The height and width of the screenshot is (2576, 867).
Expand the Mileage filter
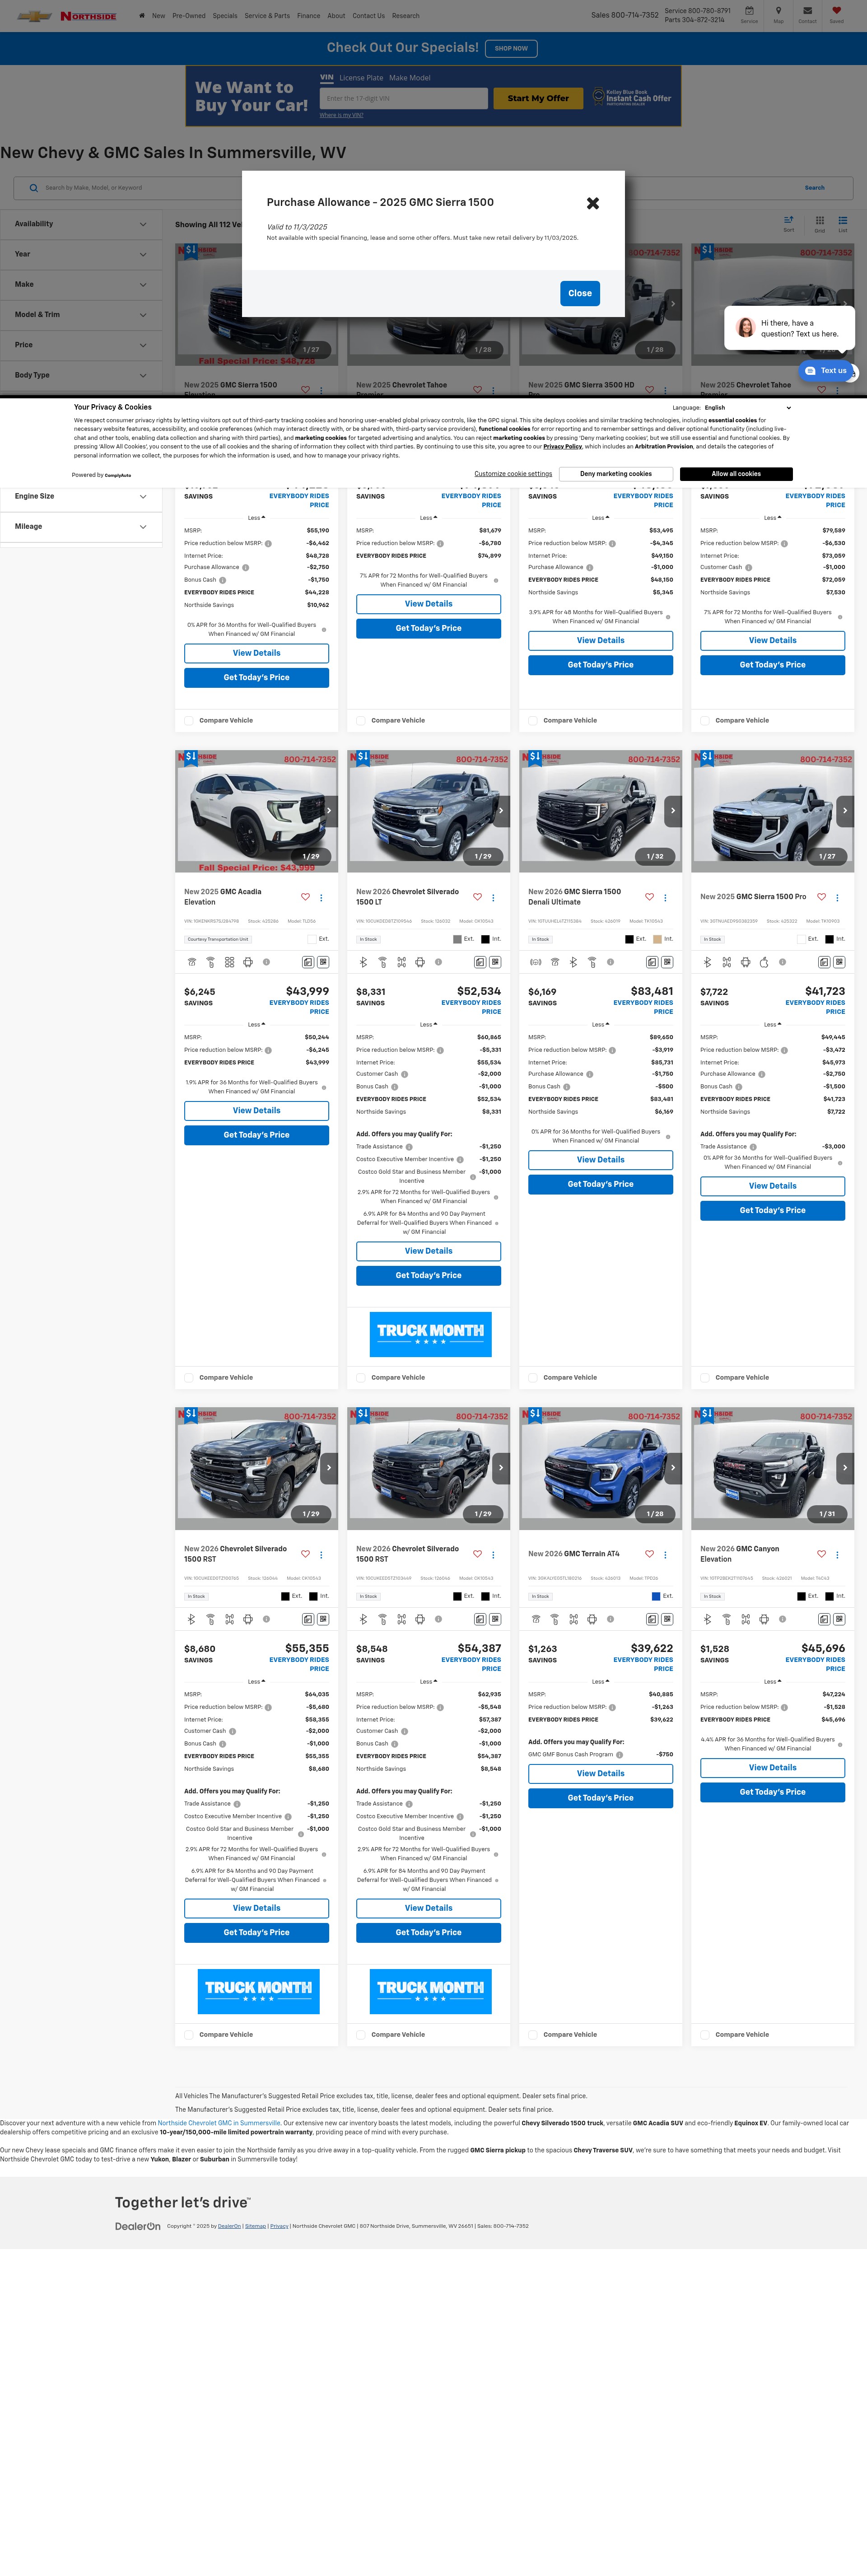point(81,527)
